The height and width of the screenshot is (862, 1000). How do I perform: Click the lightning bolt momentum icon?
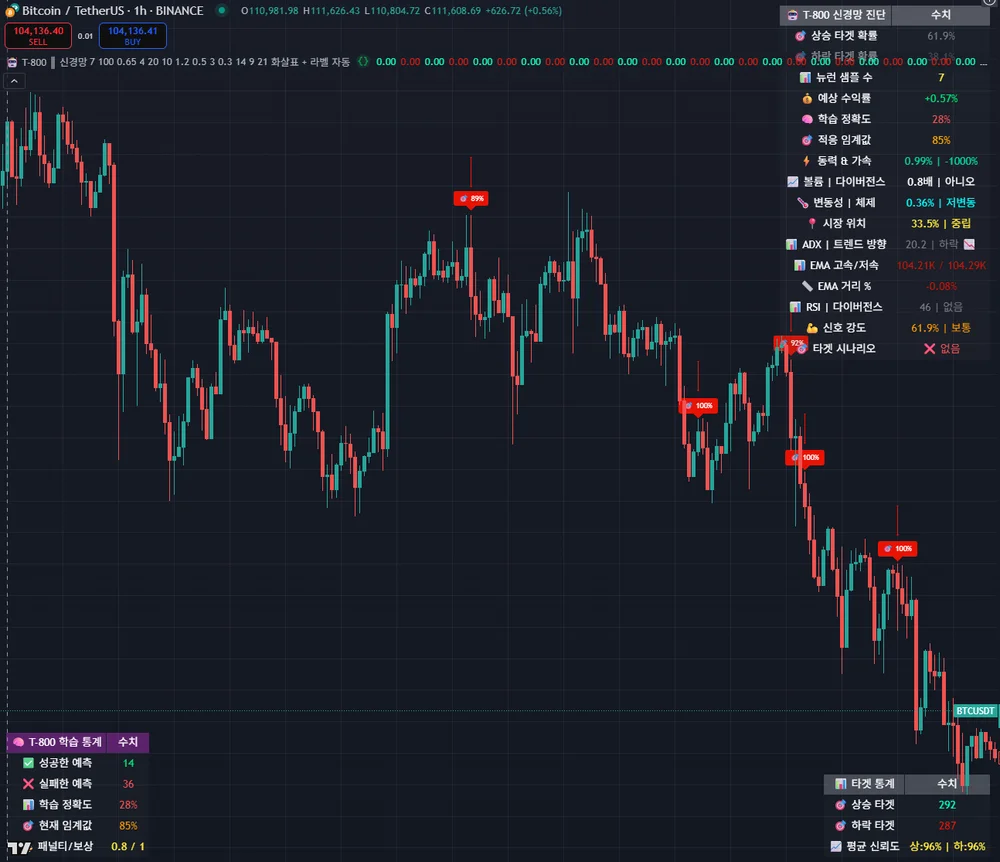click(807, 161)
